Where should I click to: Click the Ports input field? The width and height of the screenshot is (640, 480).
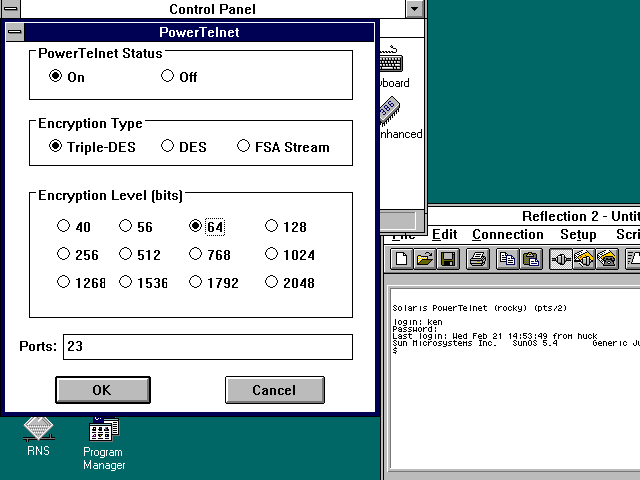208,347
